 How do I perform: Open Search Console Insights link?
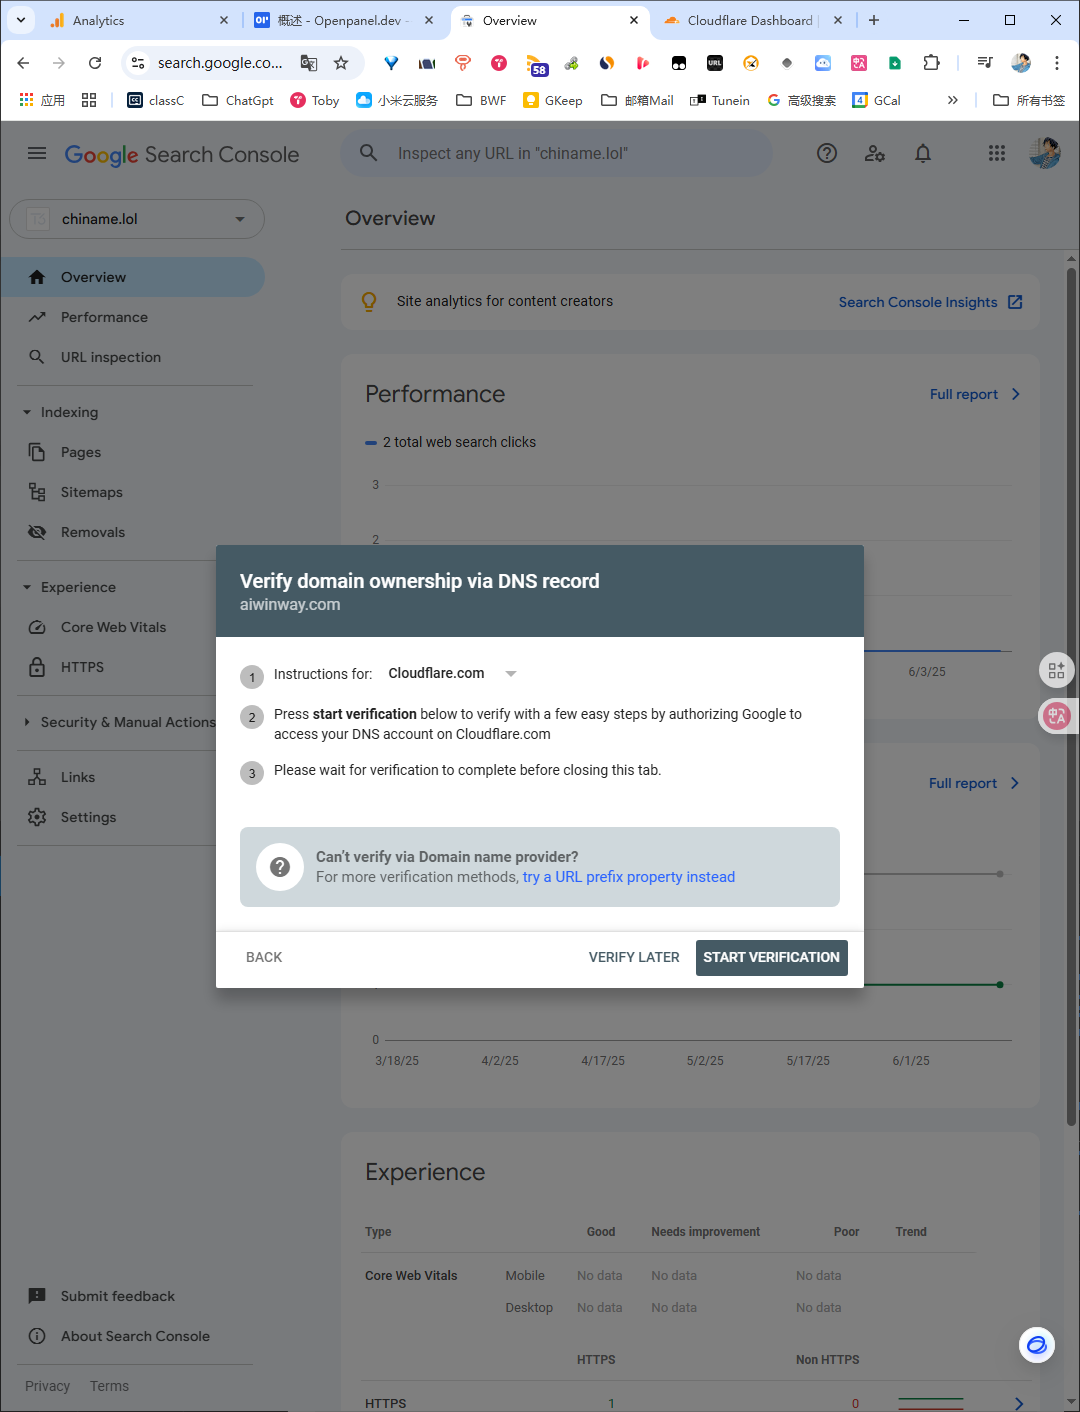tap(930, 302)
